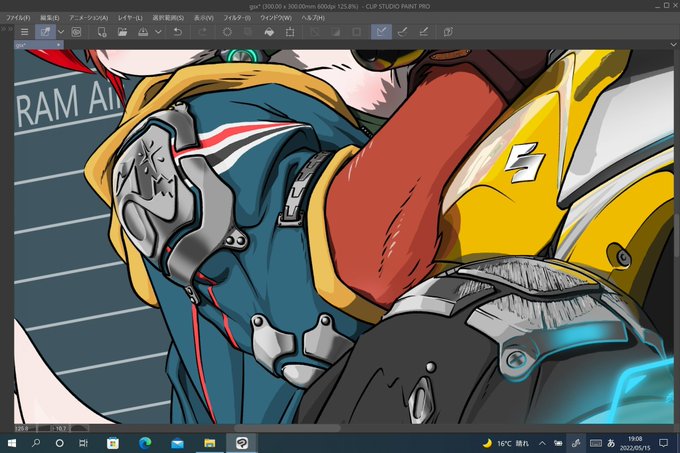Open weather widget showing 16°C 晴れ

506,443
